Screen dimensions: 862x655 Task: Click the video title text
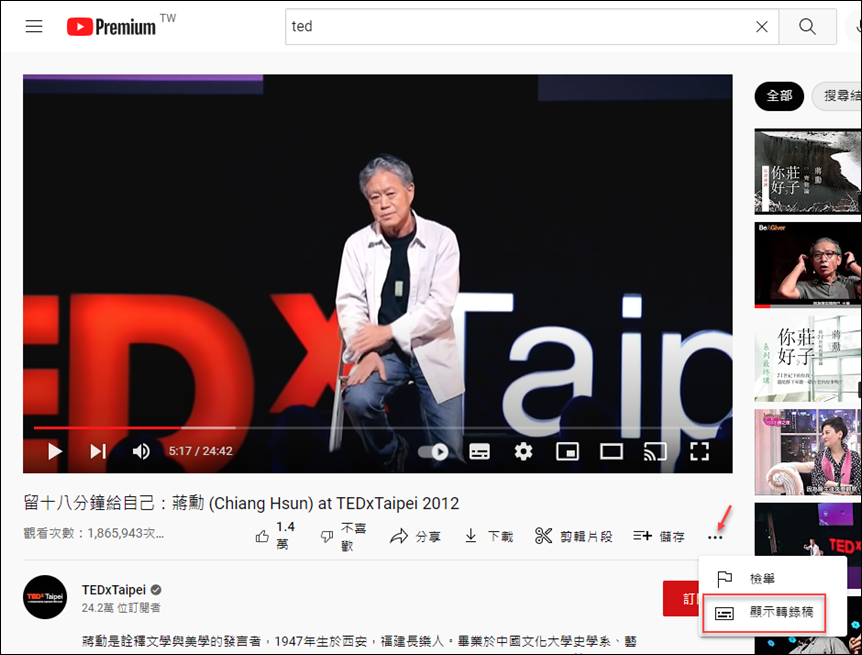click(x=241, y=503)
